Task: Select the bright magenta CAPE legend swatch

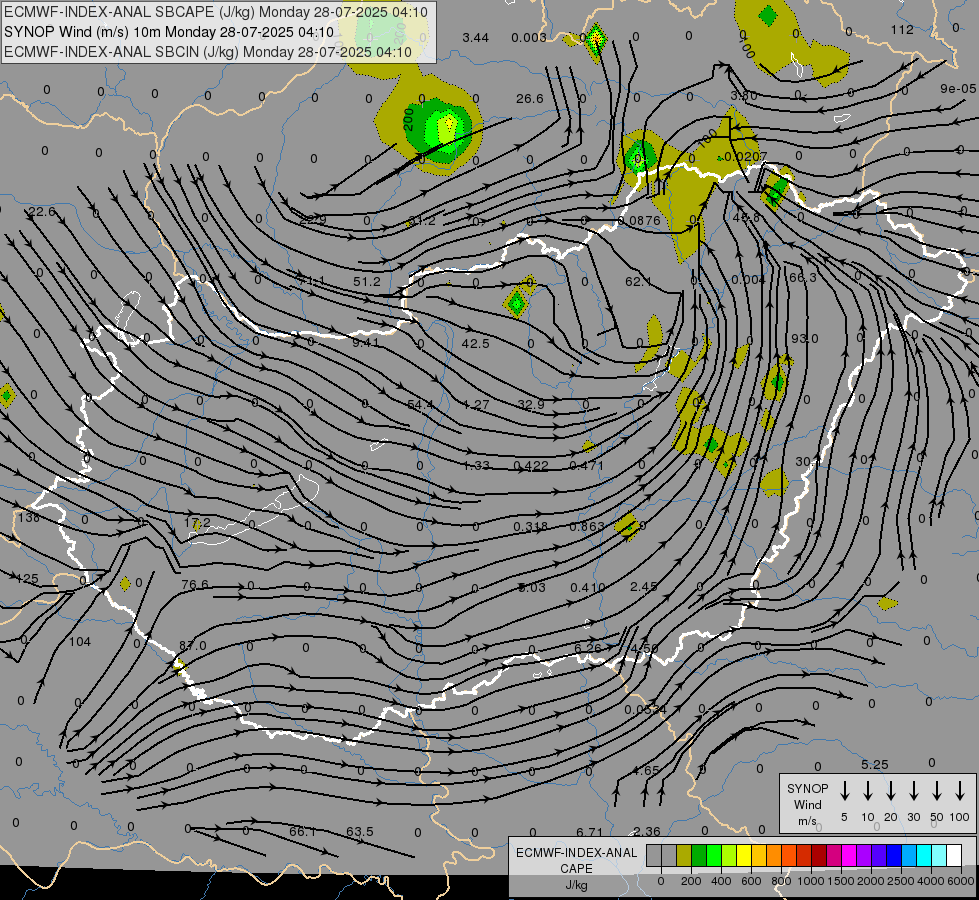Action: click(849, 856)
